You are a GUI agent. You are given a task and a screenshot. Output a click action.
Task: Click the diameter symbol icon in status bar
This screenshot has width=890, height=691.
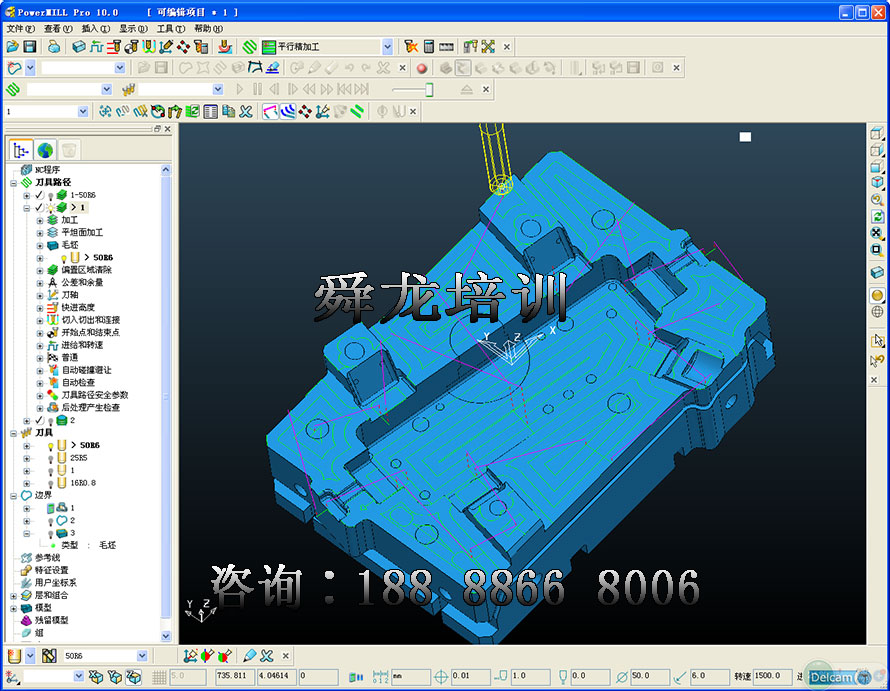click(622, 676)
